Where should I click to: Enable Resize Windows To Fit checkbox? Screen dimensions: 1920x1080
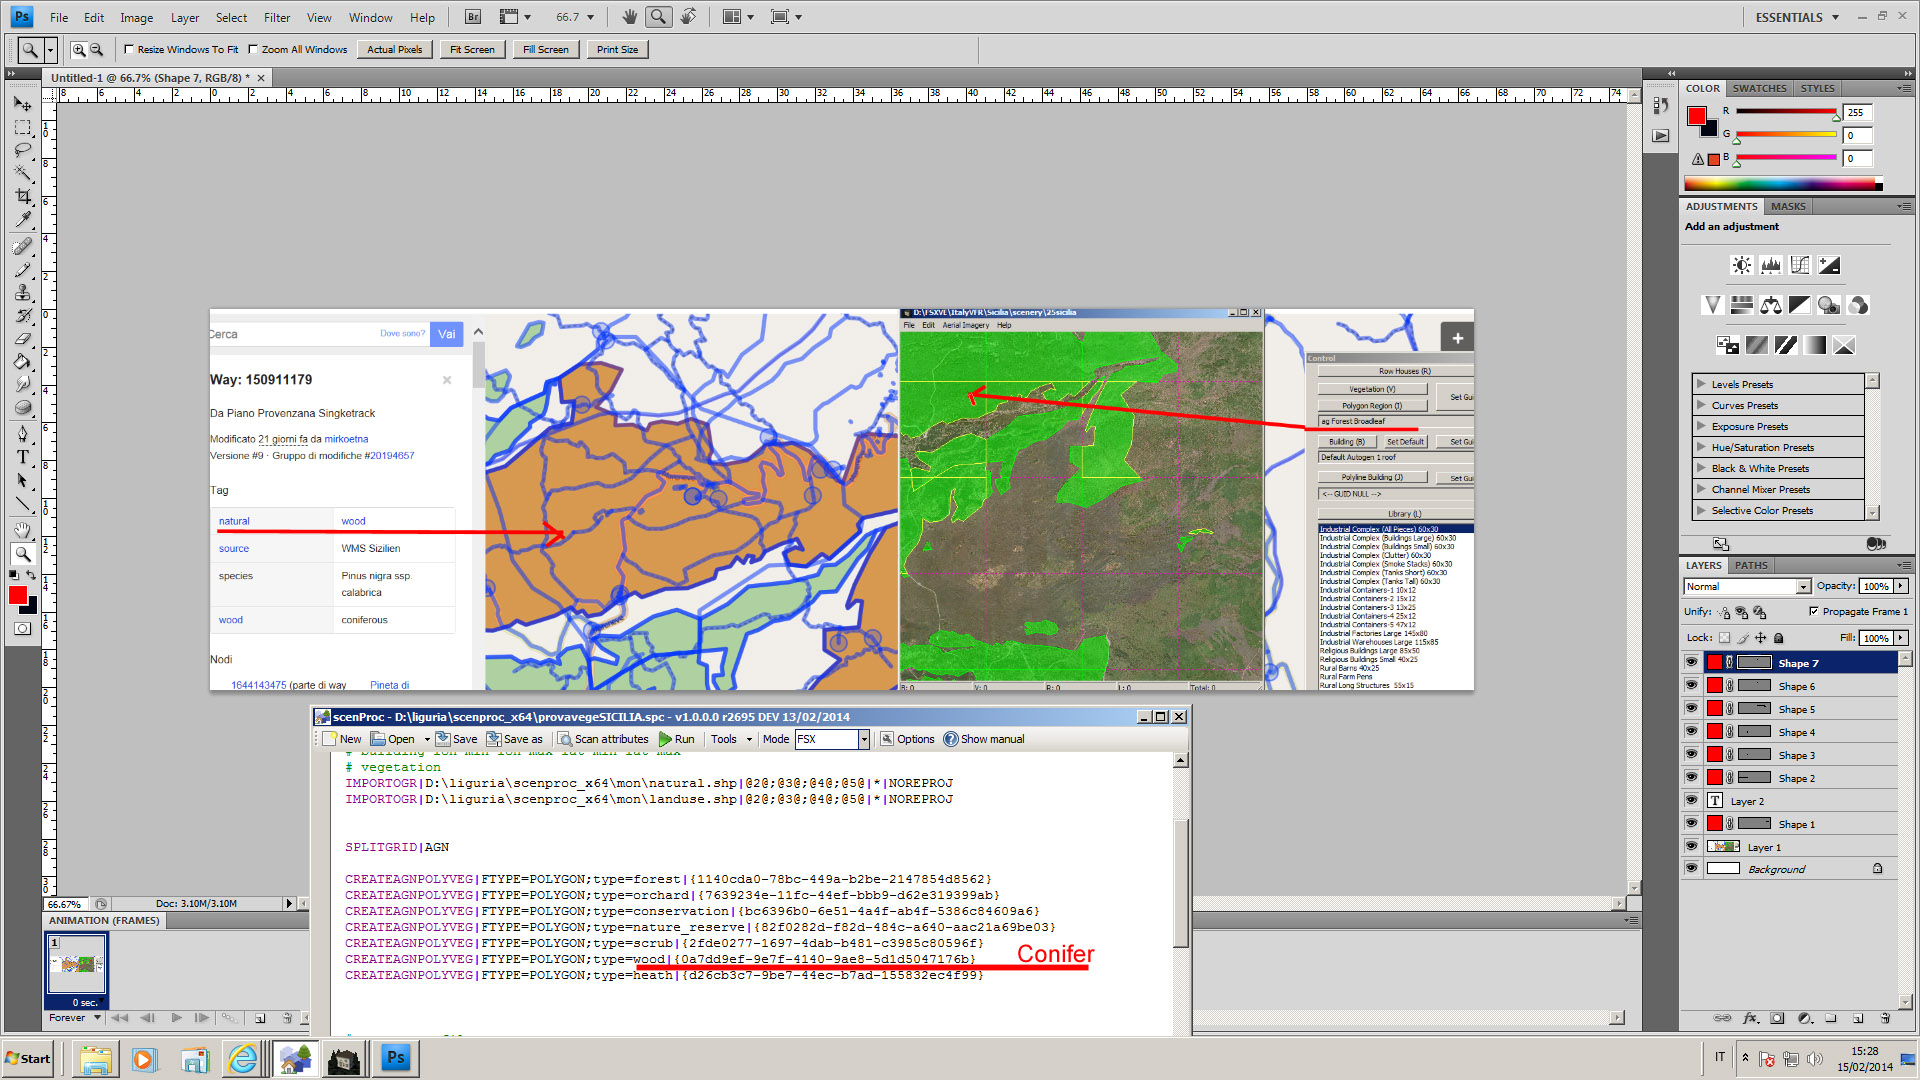point(129,49)
